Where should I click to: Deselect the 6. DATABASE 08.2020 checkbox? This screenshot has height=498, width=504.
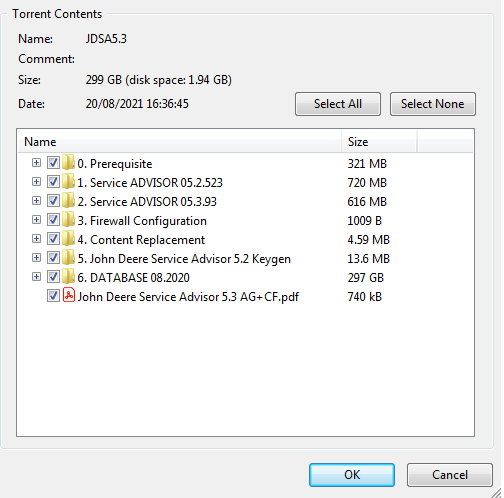(x=53, y=277)
